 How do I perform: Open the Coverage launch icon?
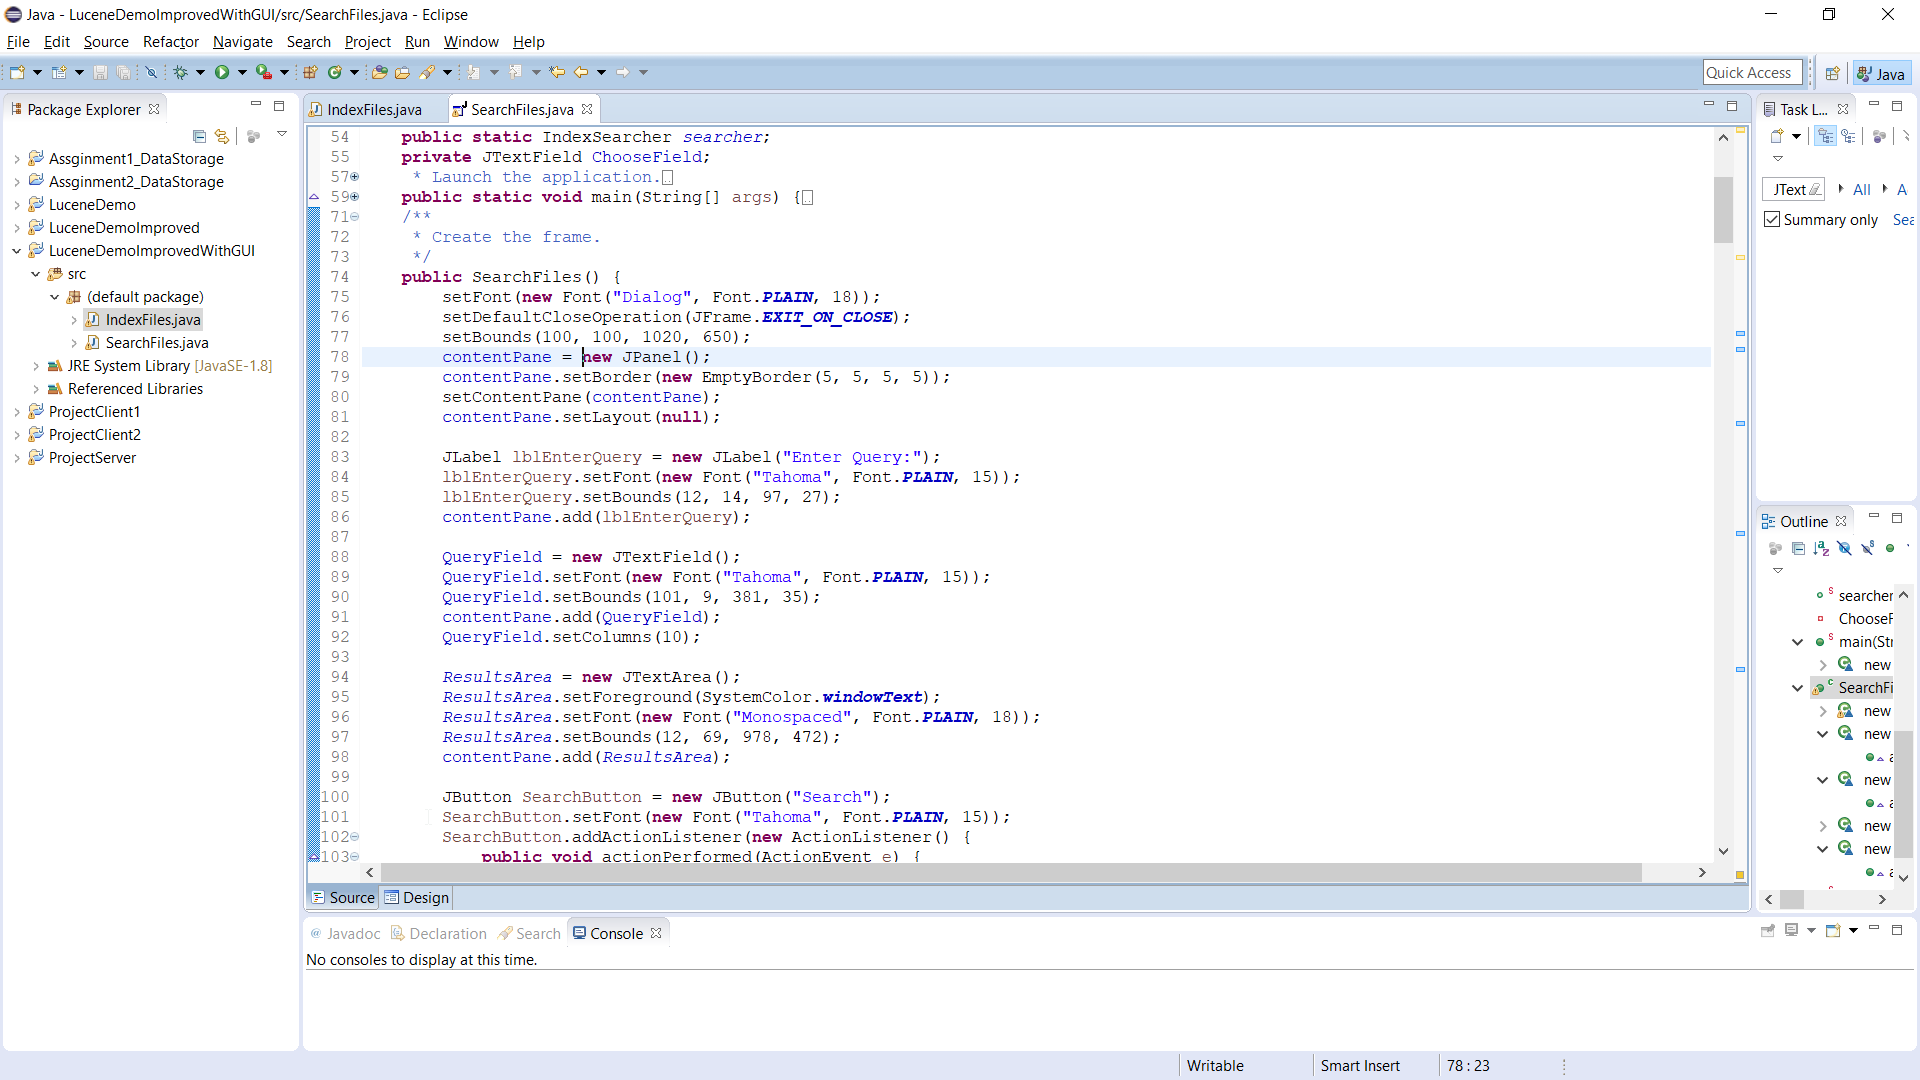(262, 72)
